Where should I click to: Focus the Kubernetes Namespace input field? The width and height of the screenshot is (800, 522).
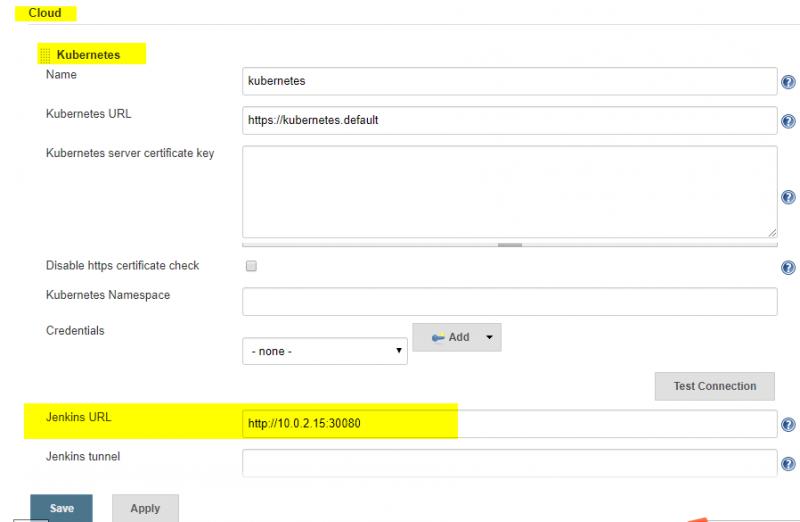click(509, 302)
